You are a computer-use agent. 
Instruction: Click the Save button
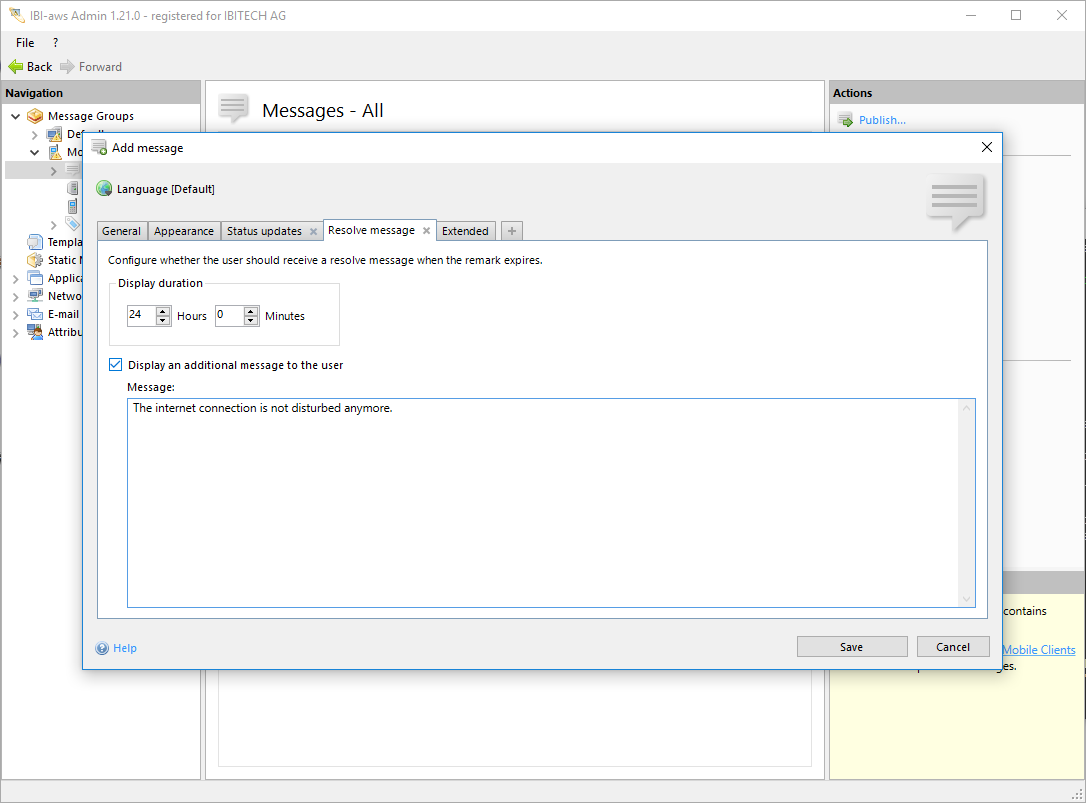(851, 647)
